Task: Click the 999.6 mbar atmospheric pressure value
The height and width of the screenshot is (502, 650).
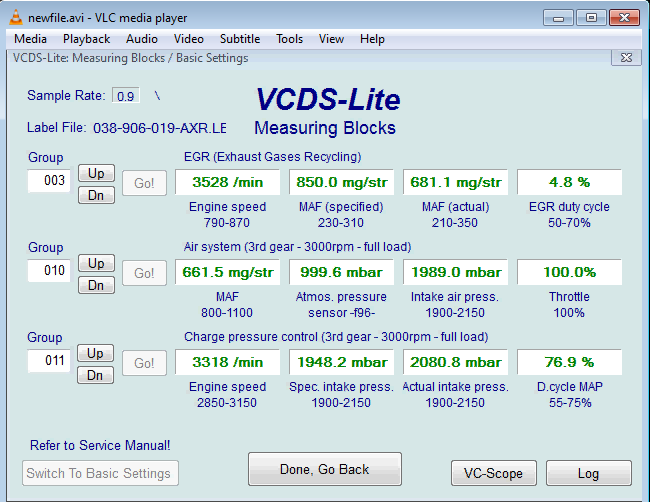Action: click(341, 272)
